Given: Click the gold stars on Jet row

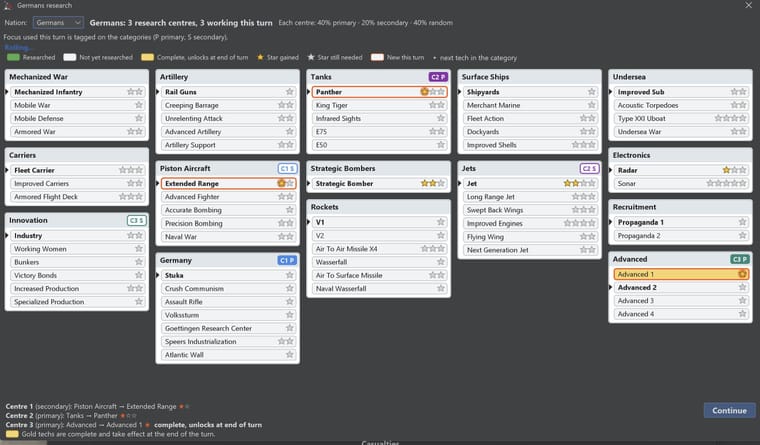Looking at the screenshot, I should tap(571, 183).
